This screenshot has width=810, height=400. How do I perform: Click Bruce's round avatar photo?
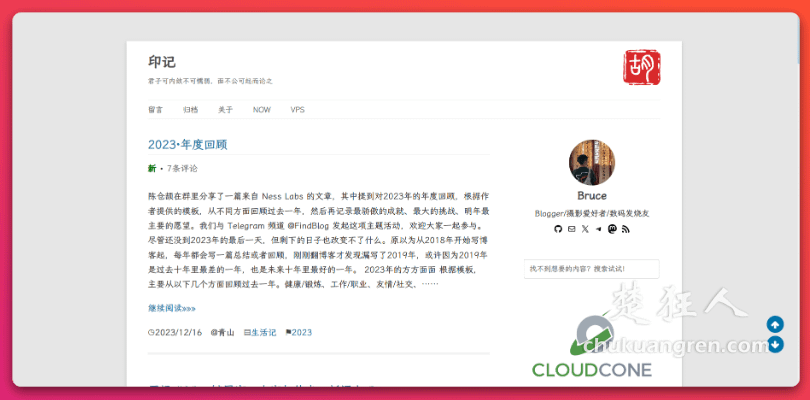tap(592, 162)
